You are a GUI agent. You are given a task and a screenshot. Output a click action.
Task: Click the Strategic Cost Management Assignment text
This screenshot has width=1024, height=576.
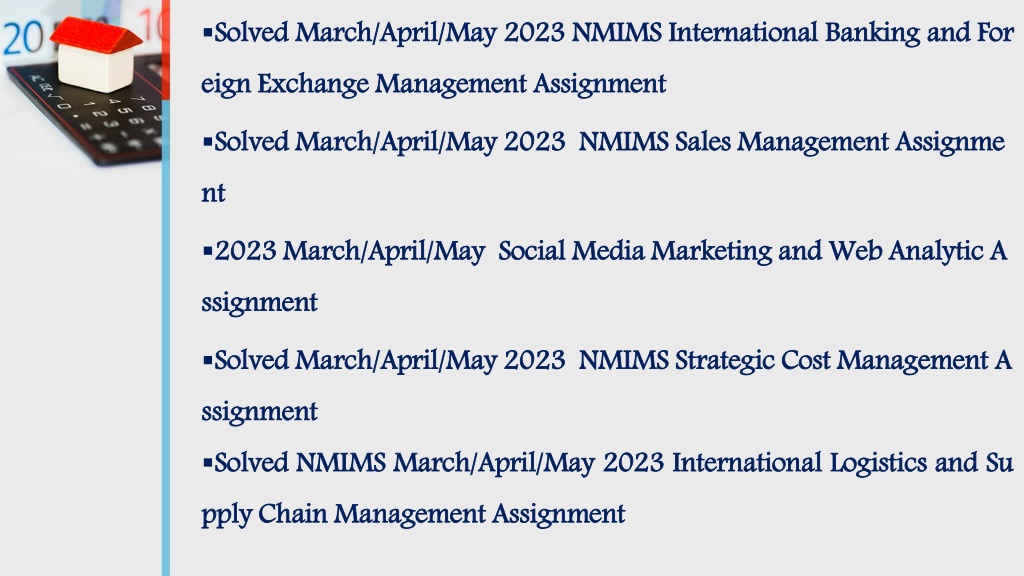(606, 386)
